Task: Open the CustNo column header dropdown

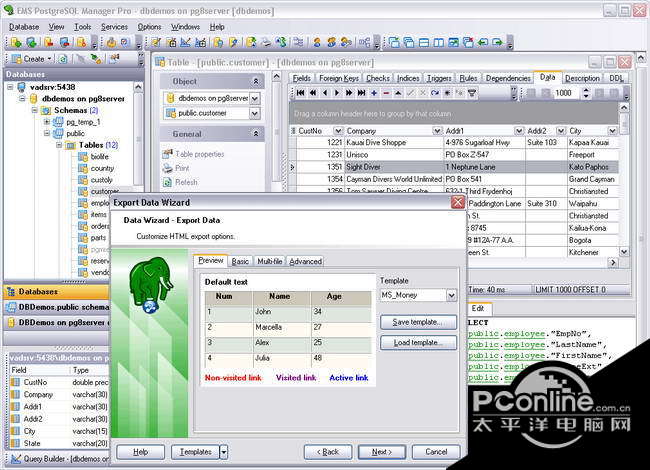Action: point(338,131)
